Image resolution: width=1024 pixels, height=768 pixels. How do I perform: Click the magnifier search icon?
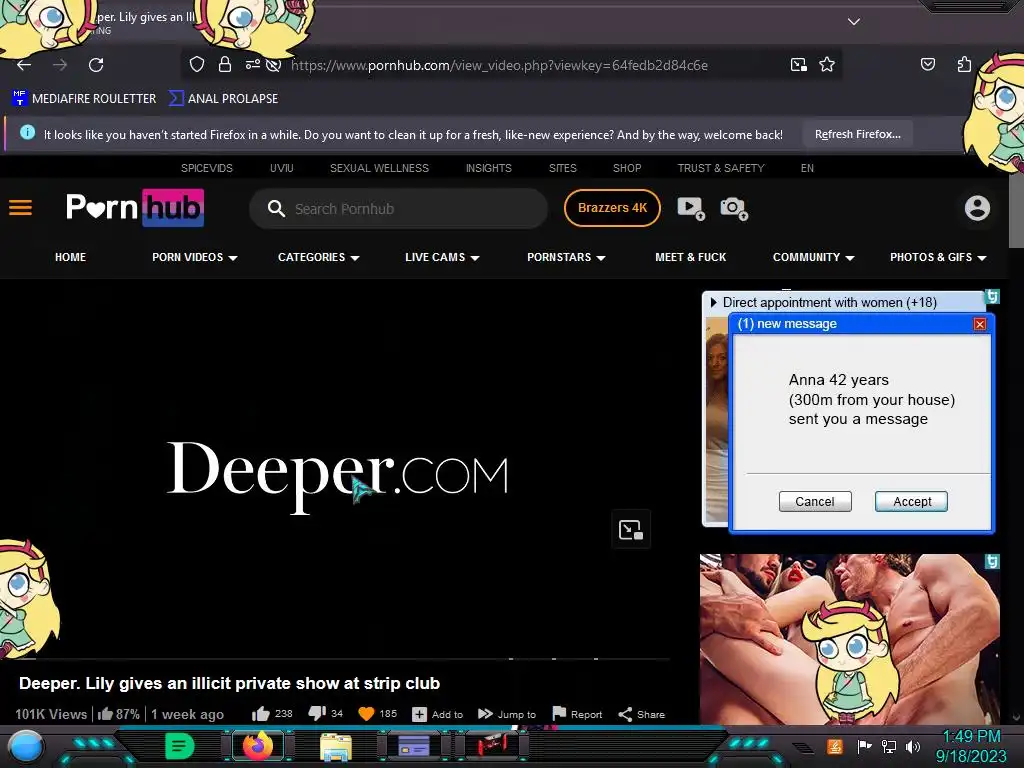click(276, 208)
